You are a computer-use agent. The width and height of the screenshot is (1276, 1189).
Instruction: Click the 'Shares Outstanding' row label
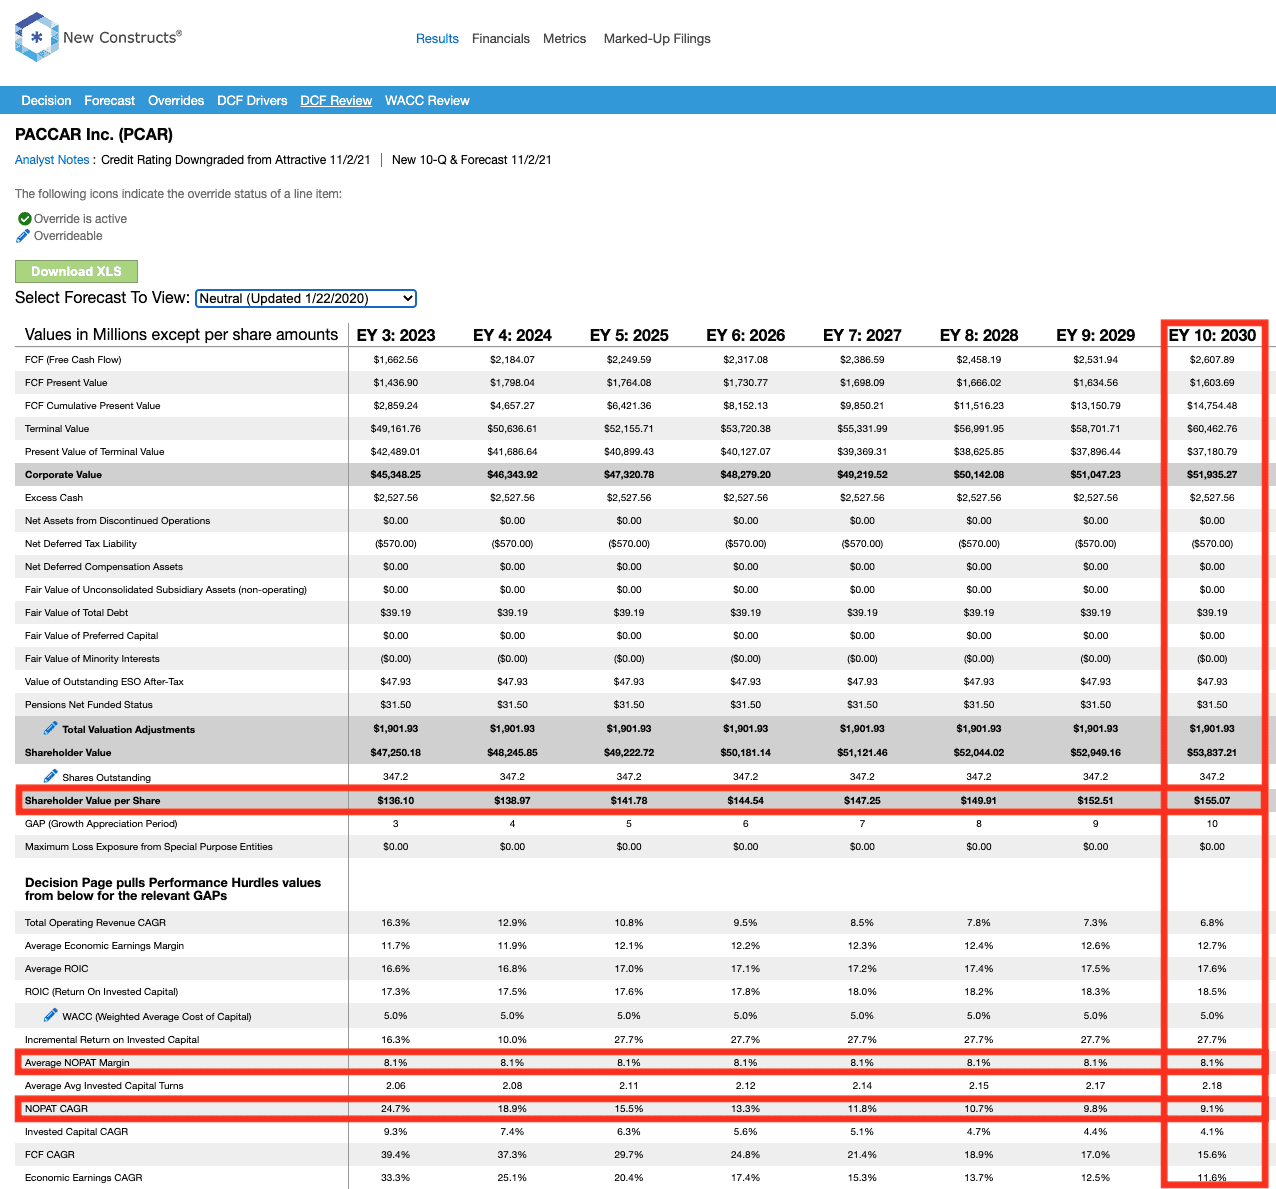point(107,778)
